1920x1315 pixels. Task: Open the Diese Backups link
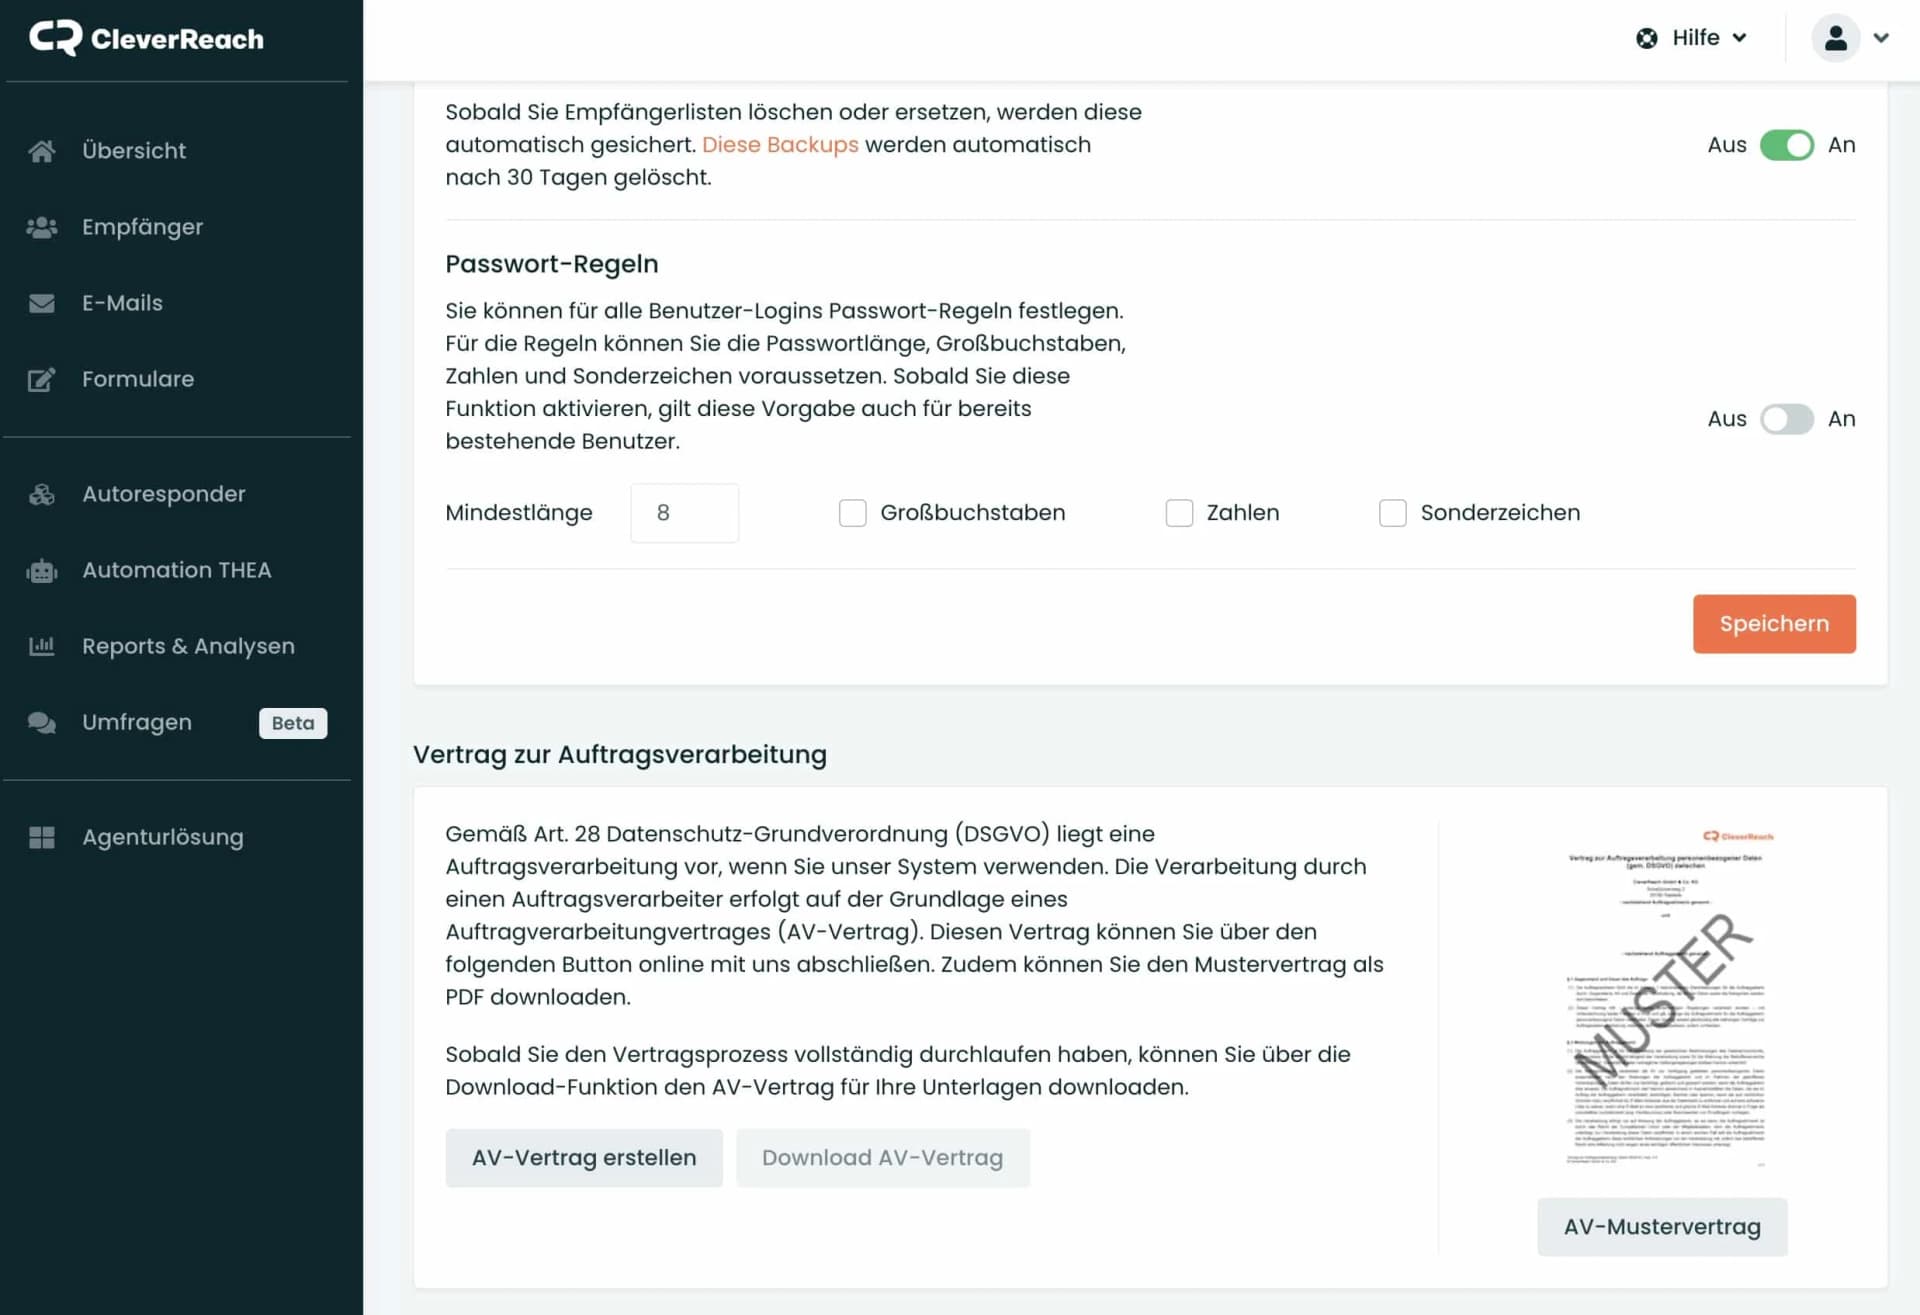click(x=780, y=144)
